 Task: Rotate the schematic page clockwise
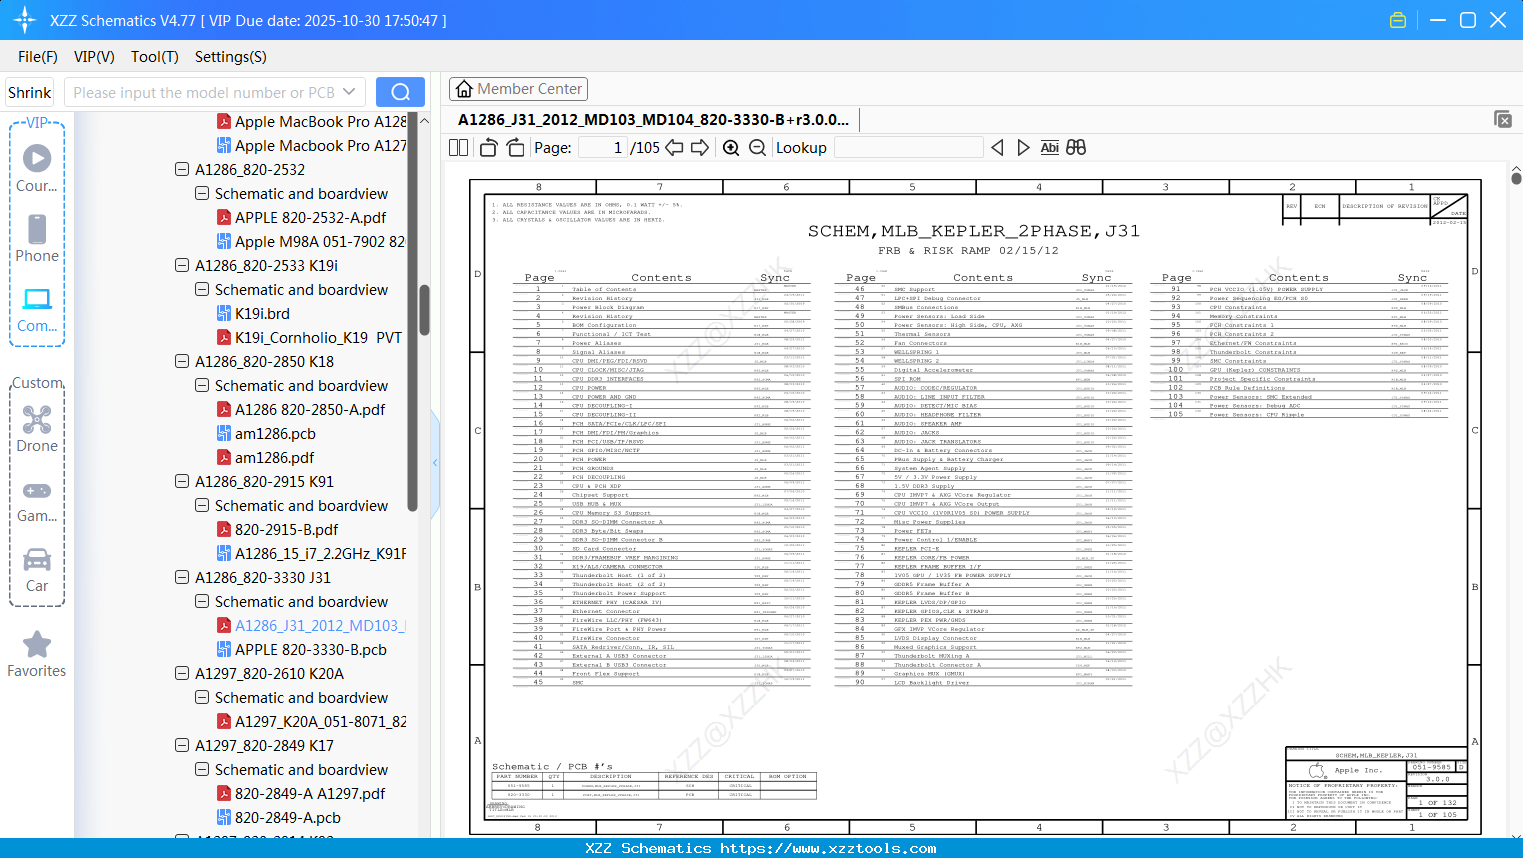tap(515, 148)
